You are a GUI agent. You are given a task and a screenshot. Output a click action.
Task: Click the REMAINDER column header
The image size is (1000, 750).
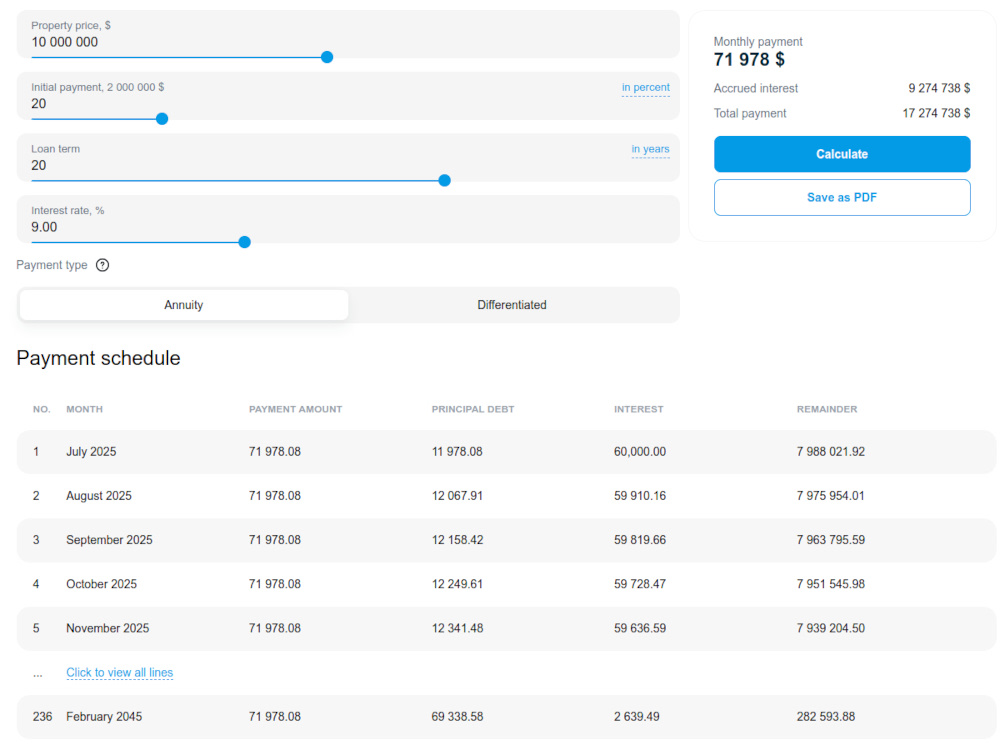click(827, 409)
